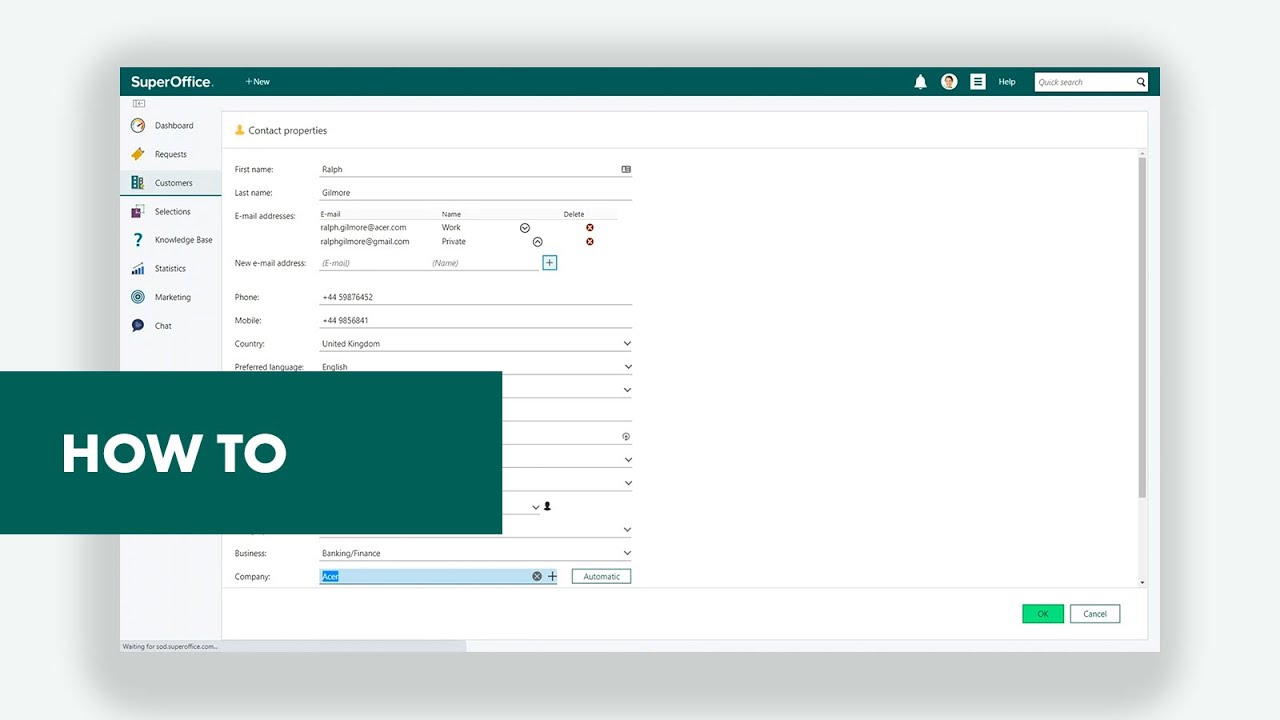Click the Customers building icon
Viewport: 1280px width, 720px height.
pyautogui.click(x=138, y=183)
